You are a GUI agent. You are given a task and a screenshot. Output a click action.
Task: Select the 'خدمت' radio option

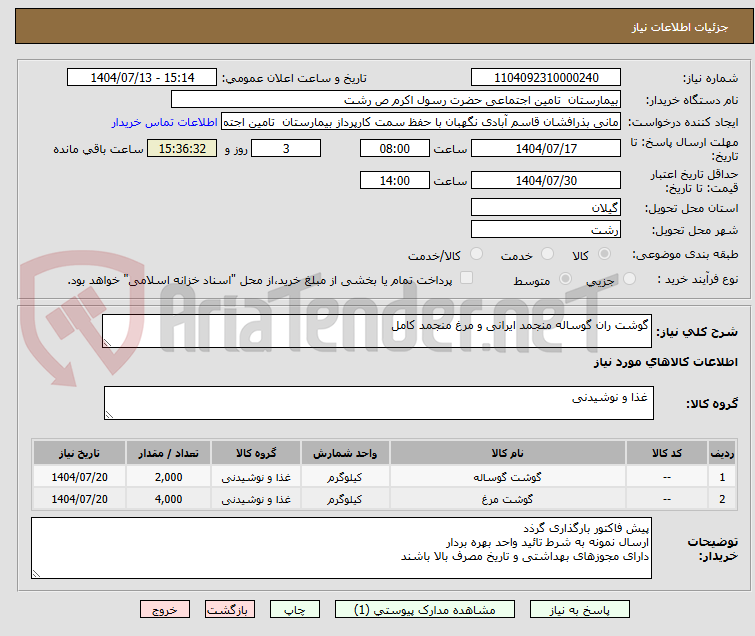coord(549,255)
